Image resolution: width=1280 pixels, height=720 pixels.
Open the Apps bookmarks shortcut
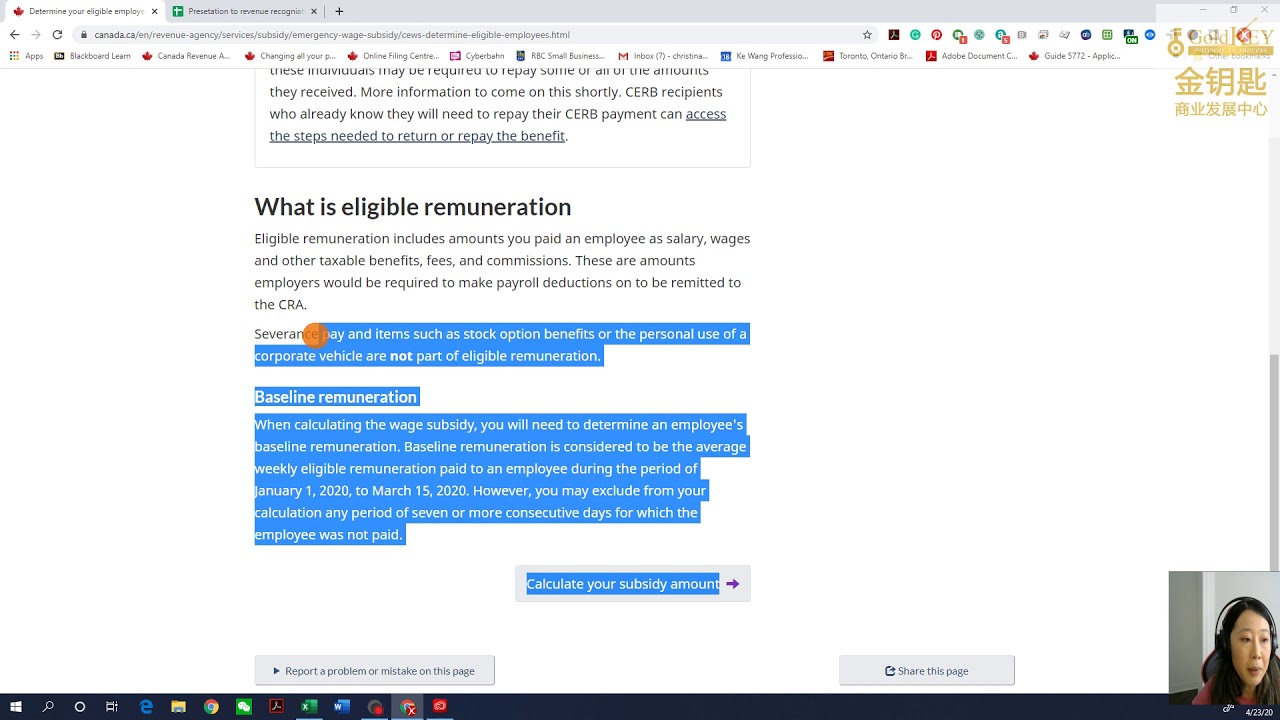coord(26,56)
